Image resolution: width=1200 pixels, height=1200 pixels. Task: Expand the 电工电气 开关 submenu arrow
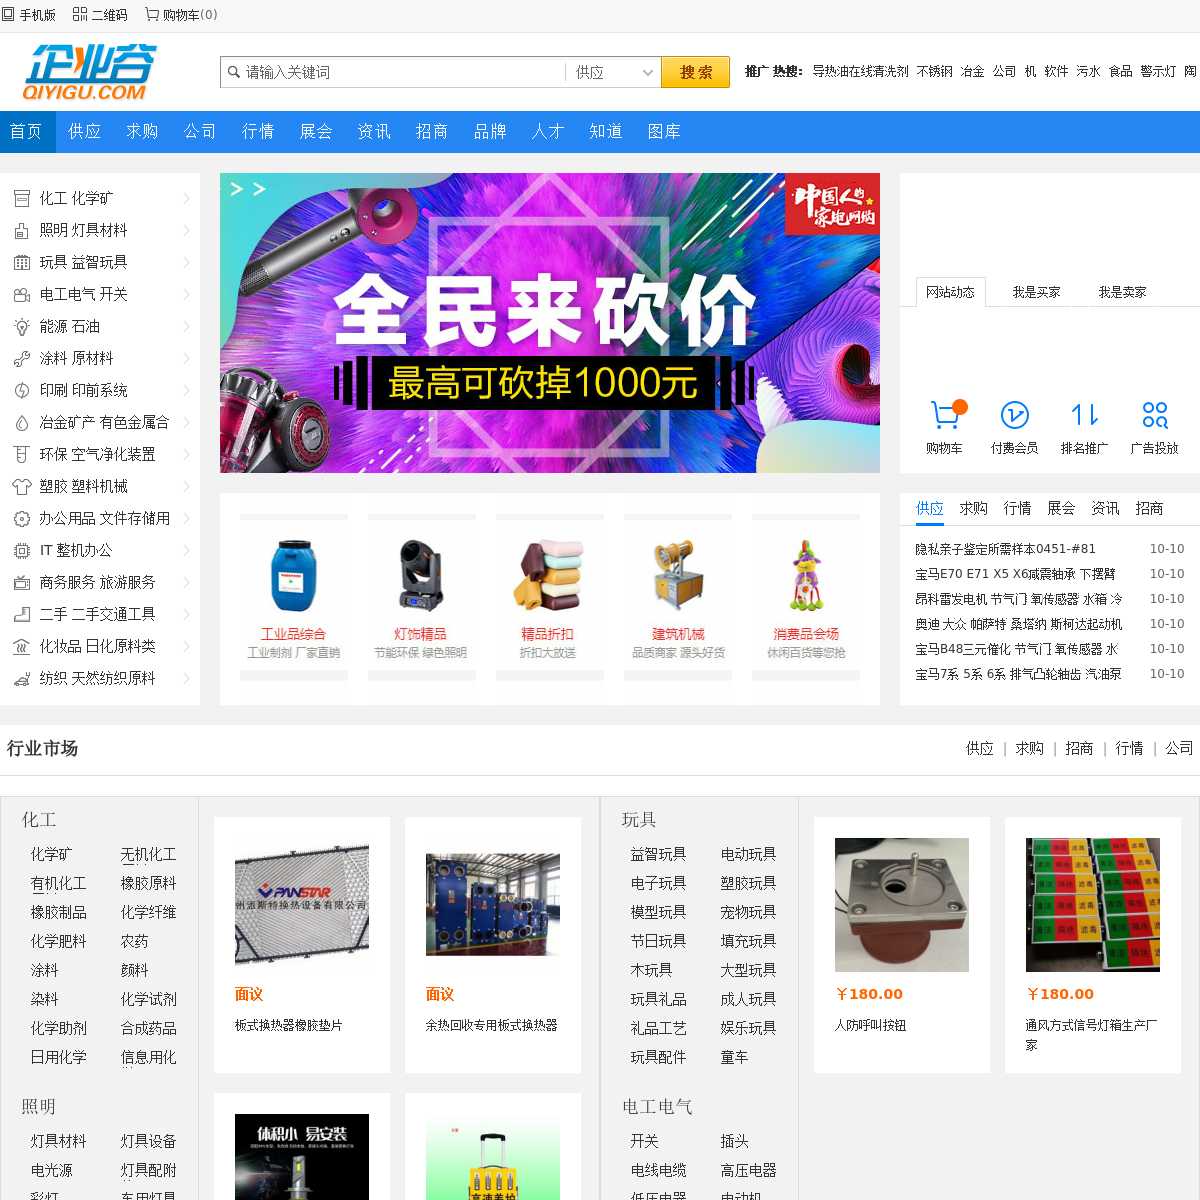[186, 294]
